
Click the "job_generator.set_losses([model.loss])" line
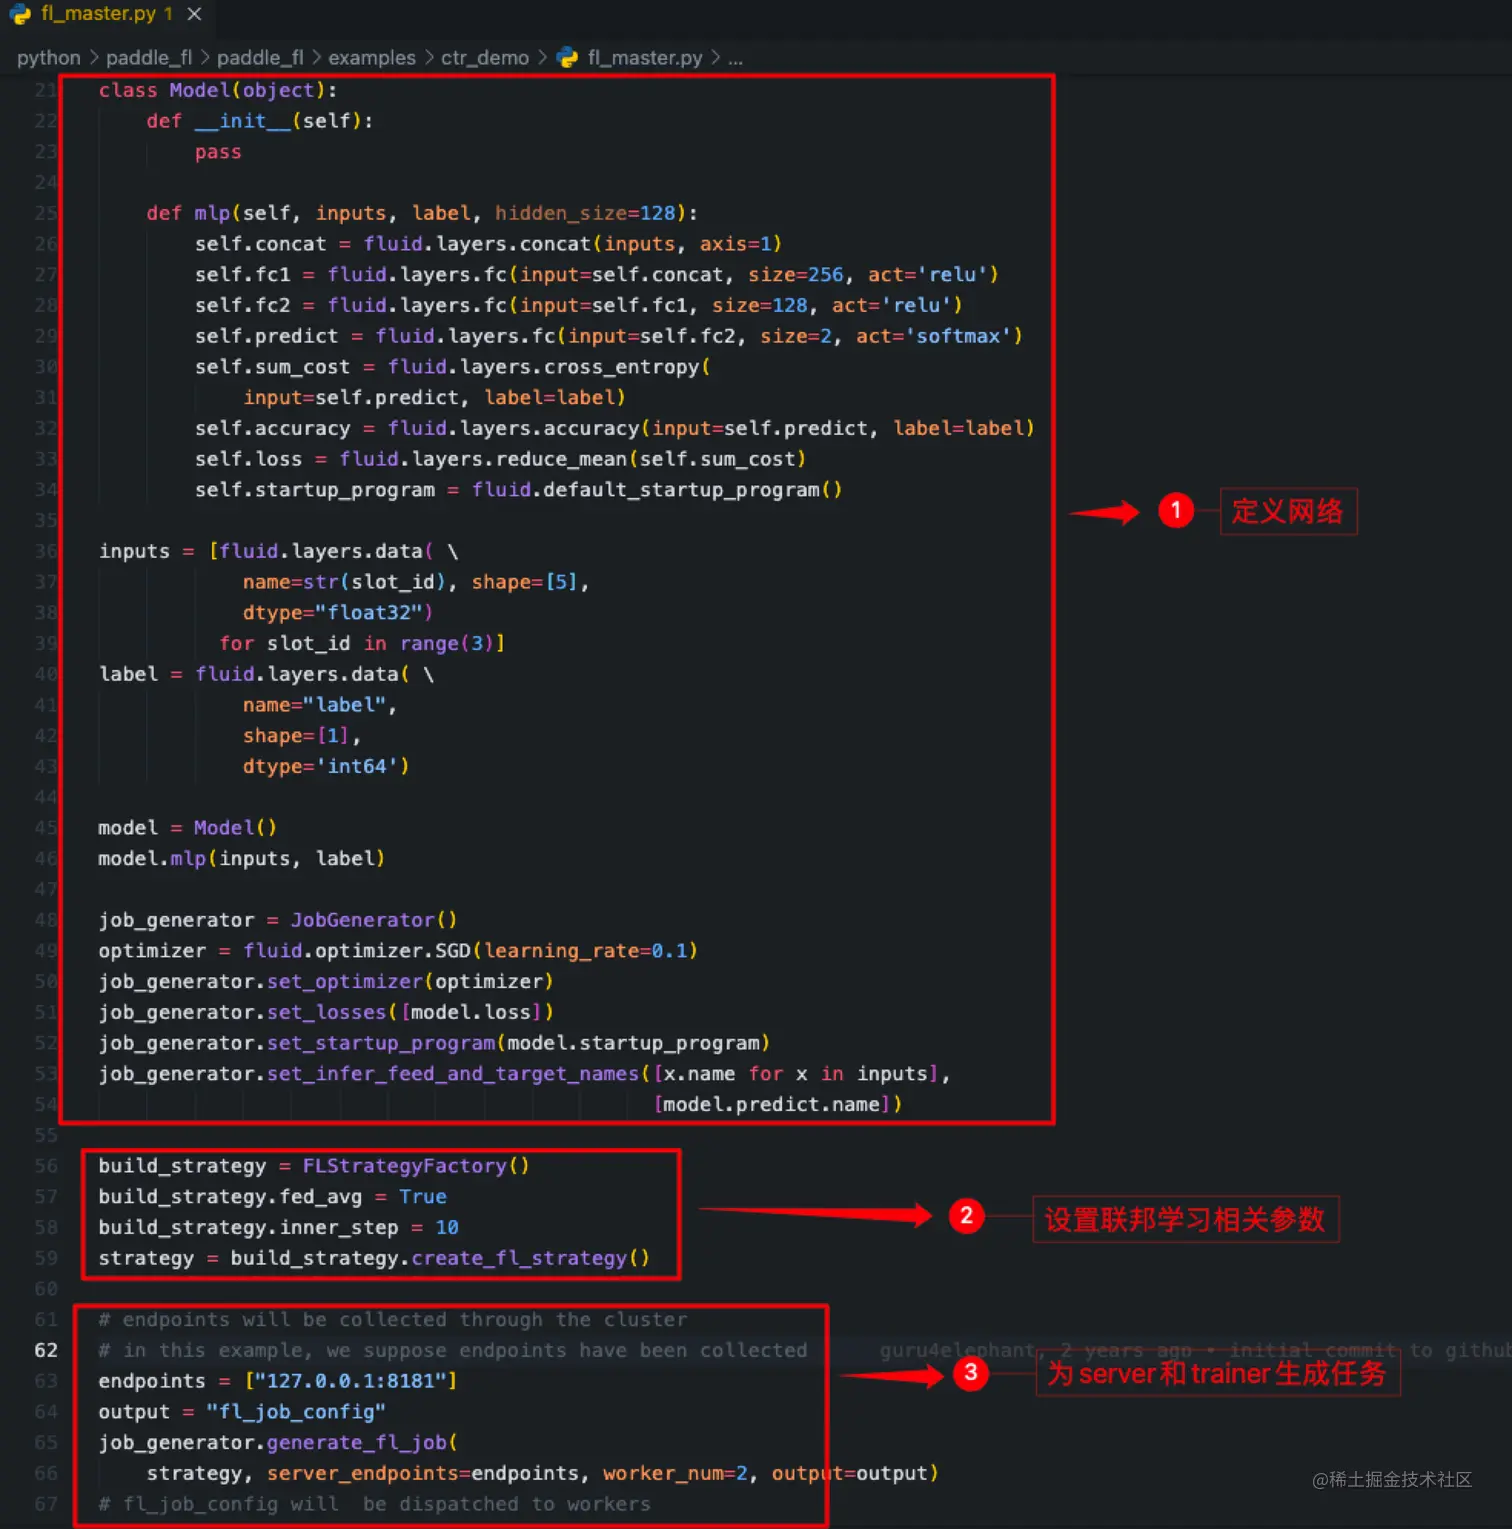pyautogui.click(x=326, y=1013)
